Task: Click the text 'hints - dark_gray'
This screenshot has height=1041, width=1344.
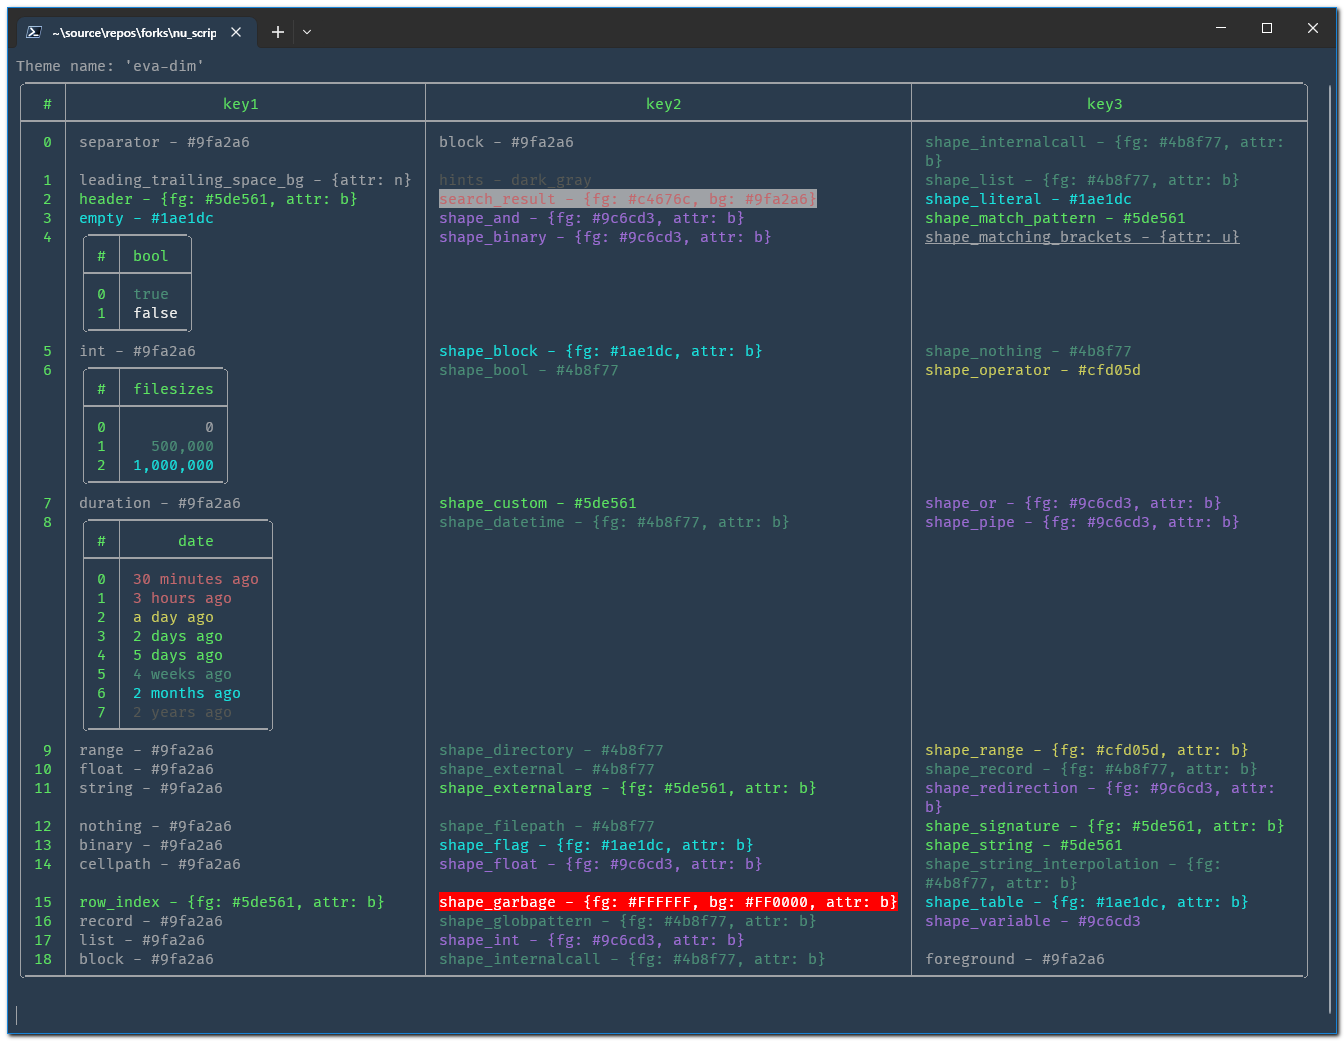Action: (515, 180)
